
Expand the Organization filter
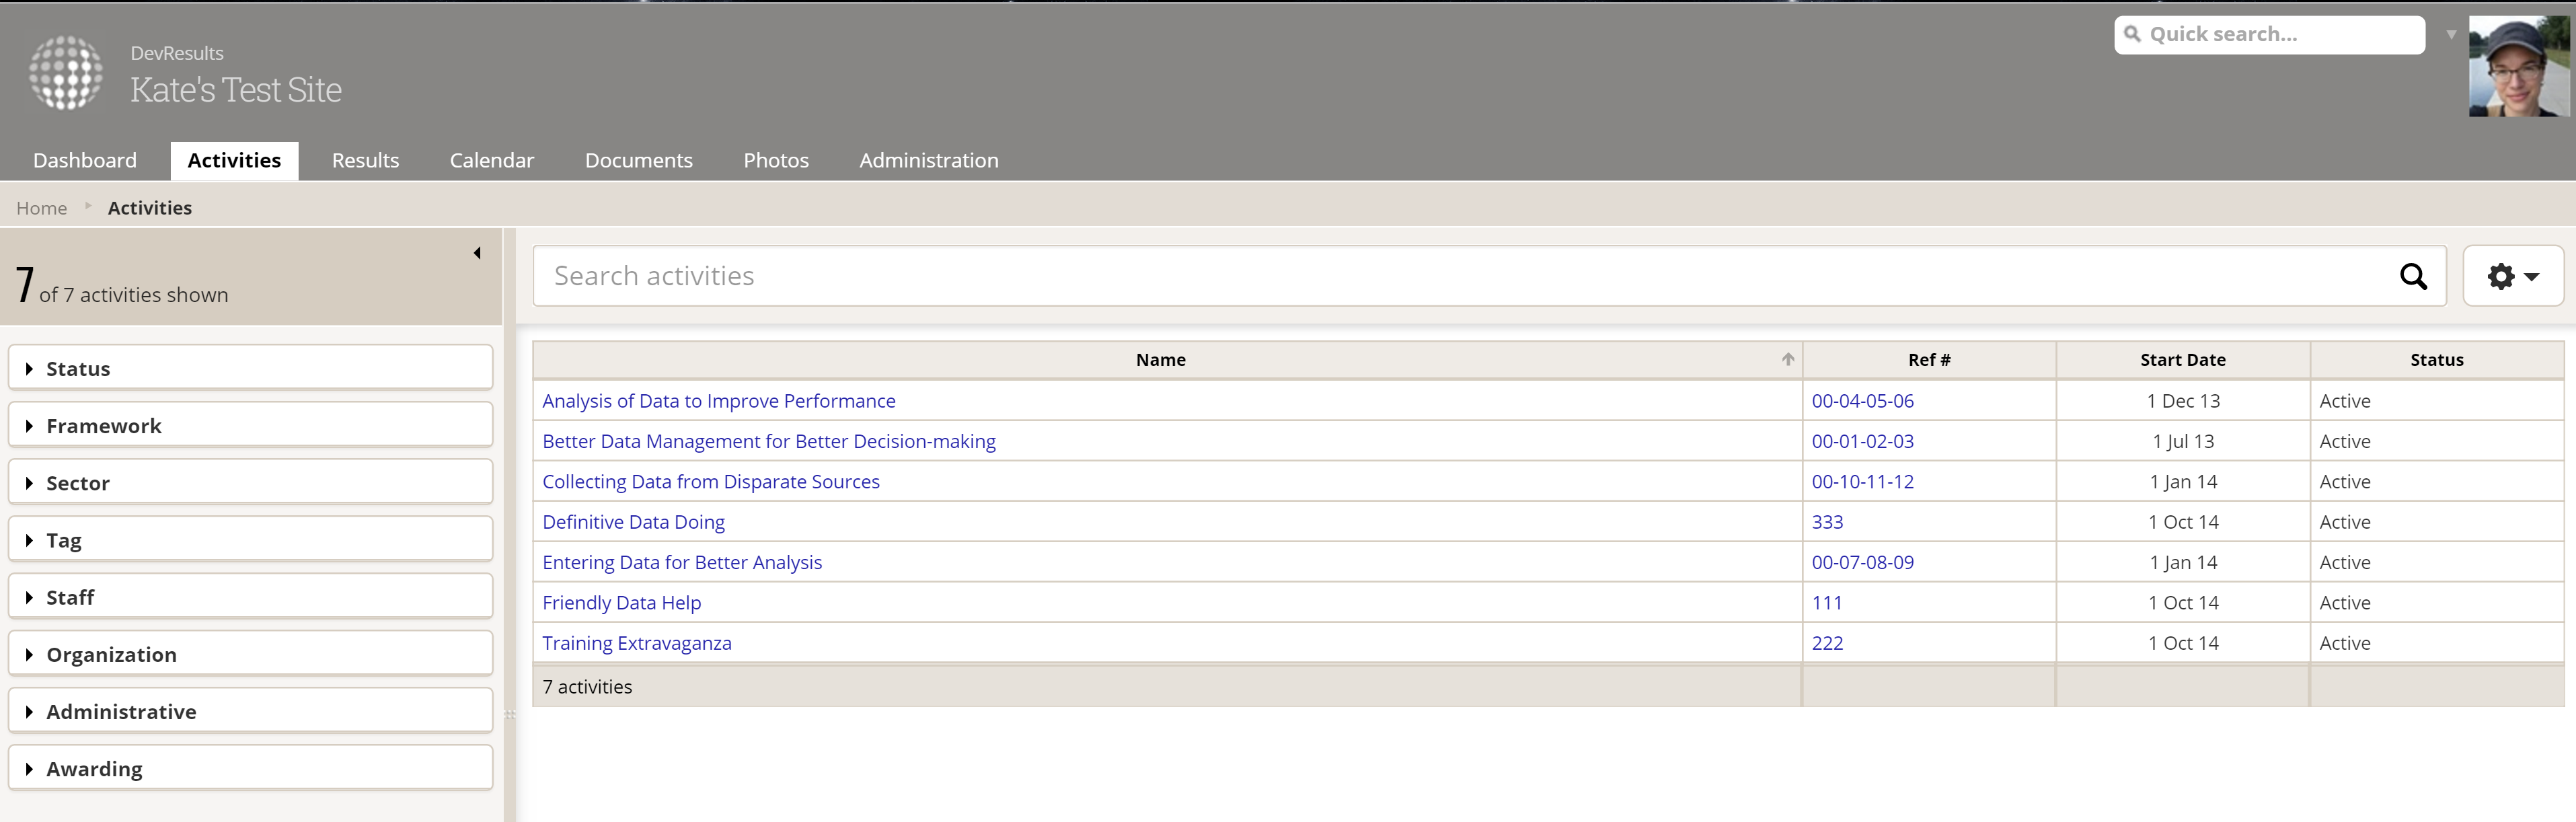tap(250, 653)
